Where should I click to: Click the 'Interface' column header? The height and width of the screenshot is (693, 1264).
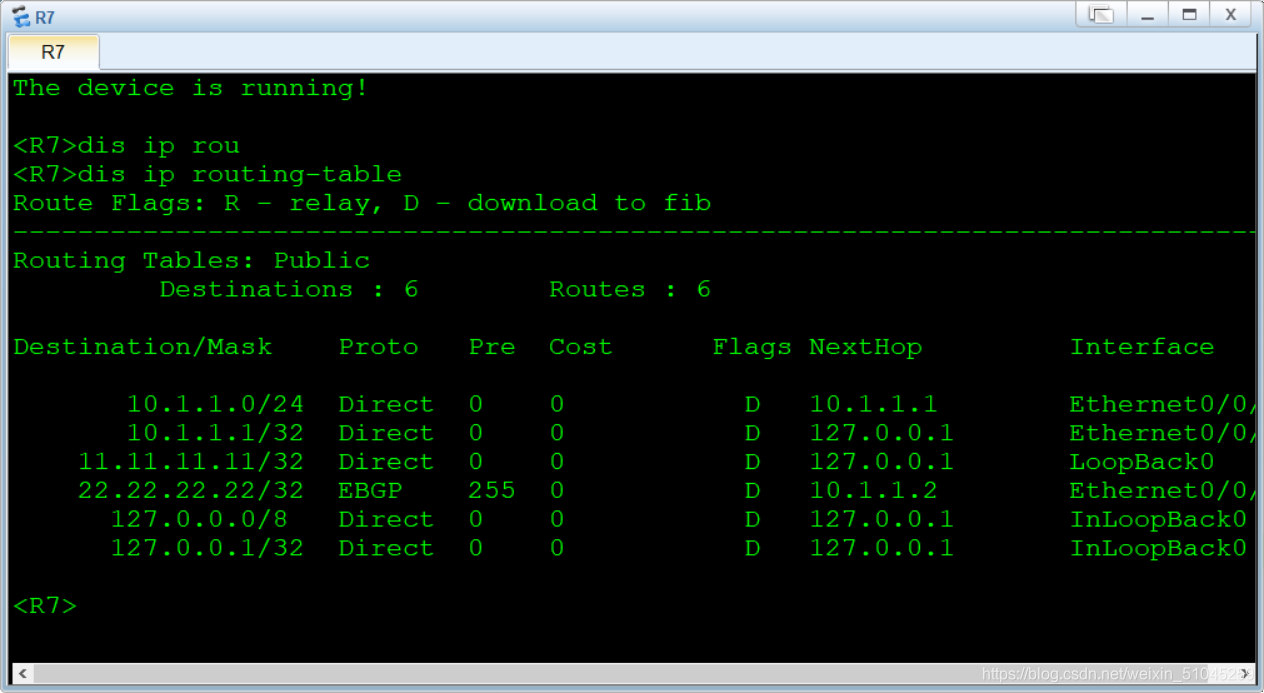(x=1142, y=347)
